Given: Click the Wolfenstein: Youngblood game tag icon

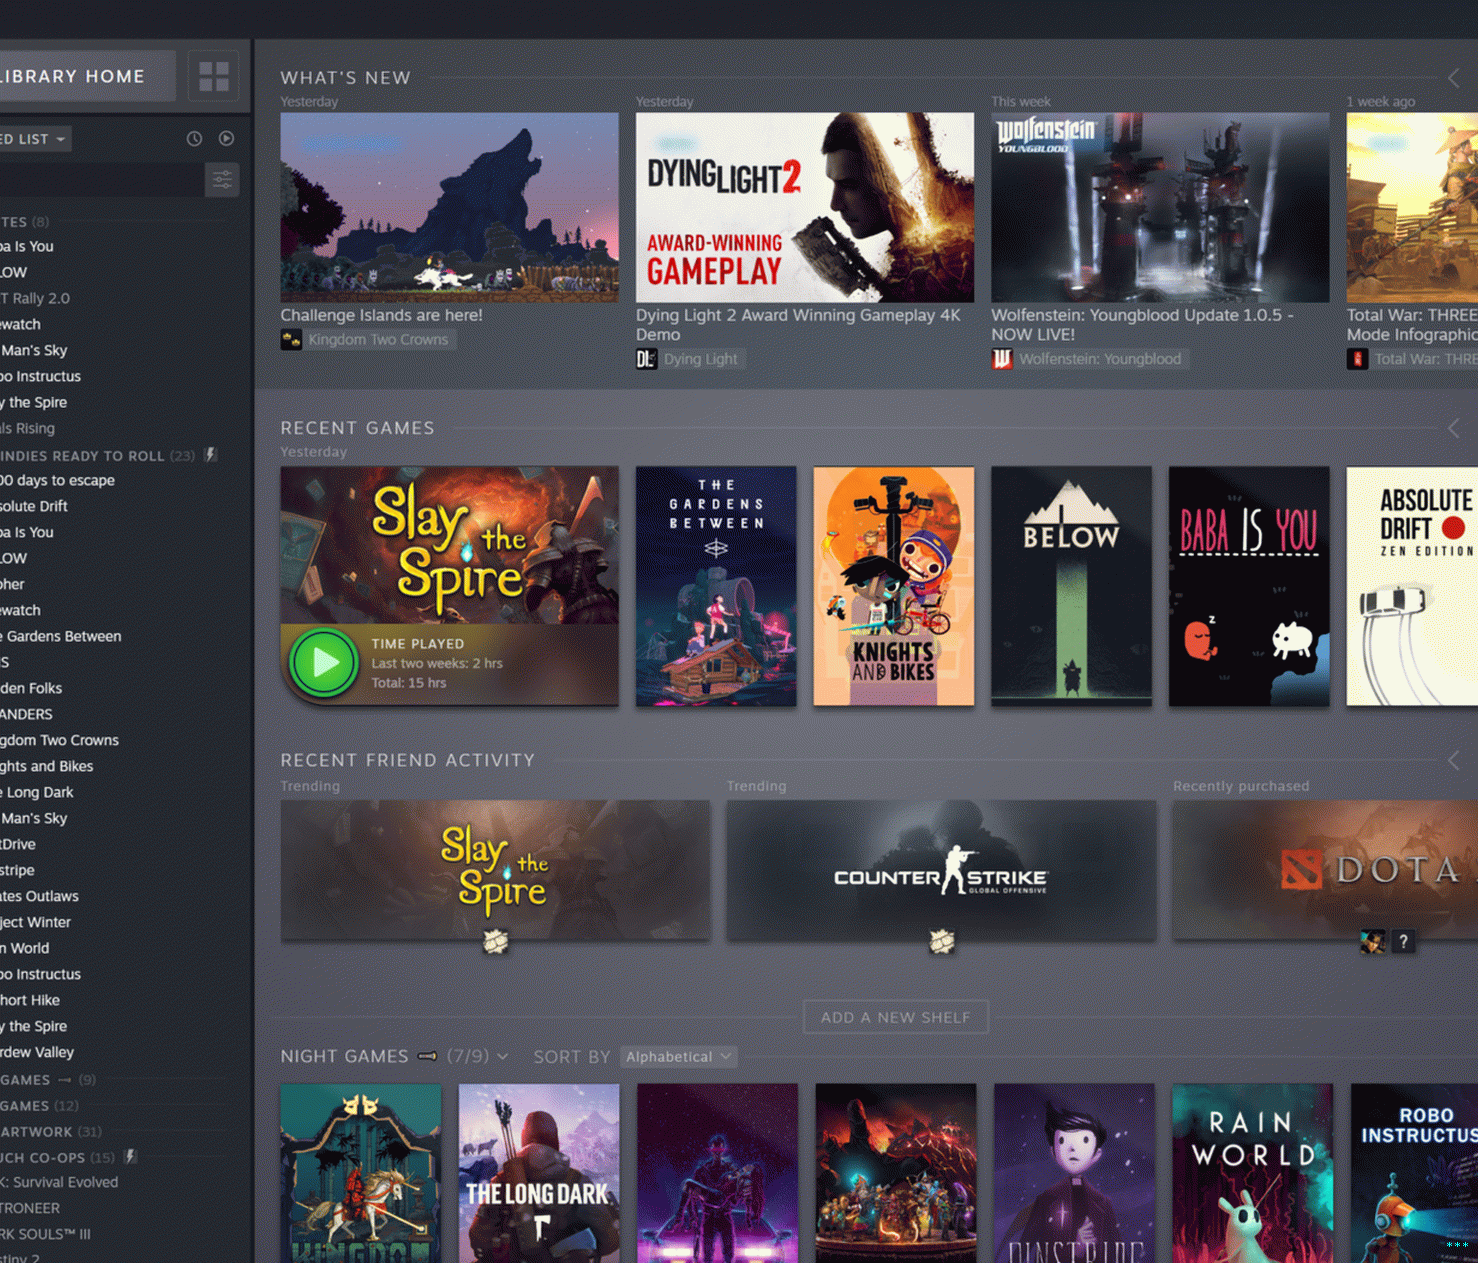Looking at the screenshot, I should coord(1002,359).
